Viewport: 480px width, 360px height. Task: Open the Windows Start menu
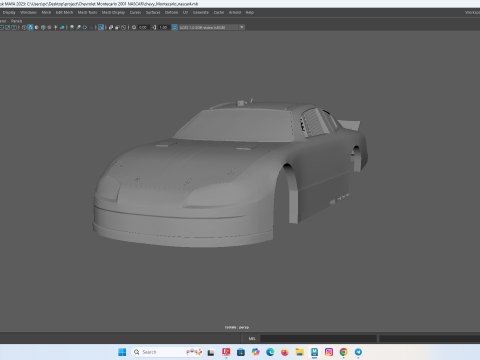pos(122,352)
